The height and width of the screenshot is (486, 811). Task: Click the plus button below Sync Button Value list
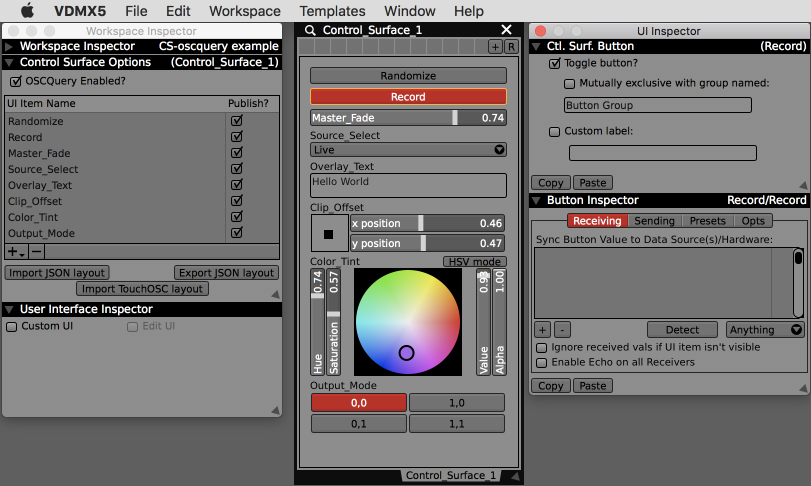click(x=542, y=330)
